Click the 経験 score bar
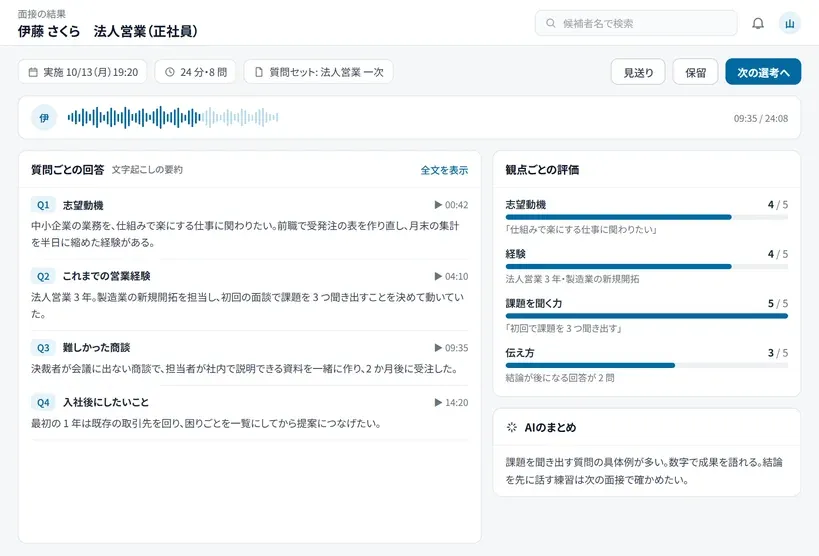Viewport: 819px width, 556px height. point(647,267)
